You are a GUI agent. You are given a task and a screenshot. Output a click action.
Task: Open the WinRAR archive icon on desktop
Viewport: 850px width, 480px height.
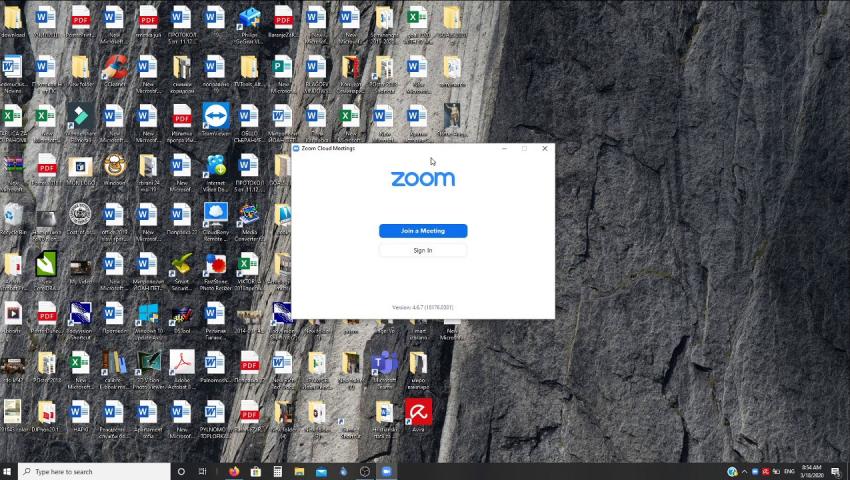click(13, 170)
